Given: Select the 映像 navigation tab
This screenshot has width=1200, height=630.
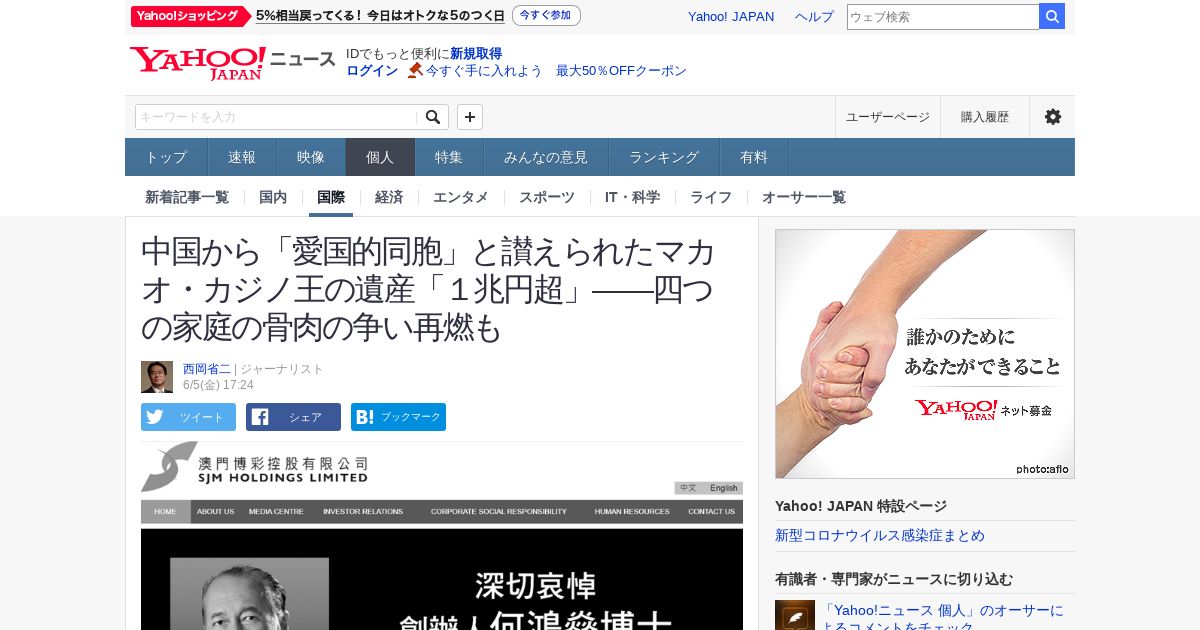Looking at the screenshot, I should tap(311, 157).
